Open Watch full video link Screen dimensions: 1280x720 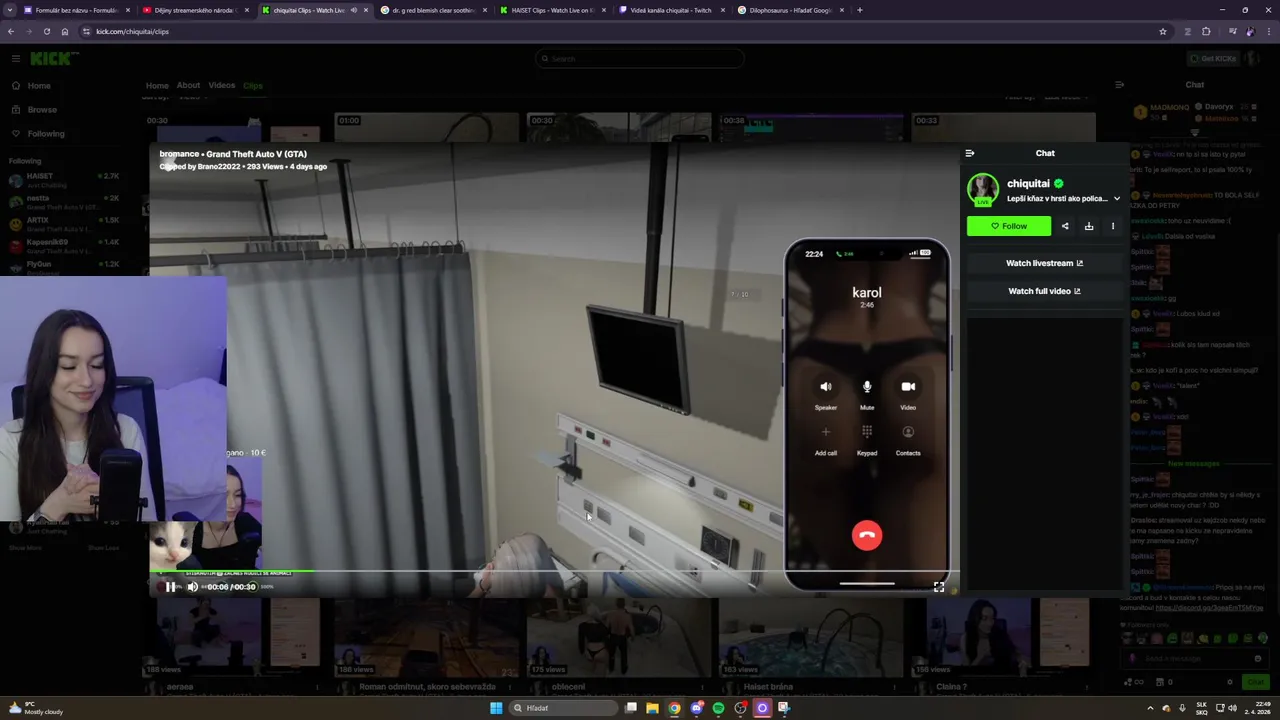coord(1044,291)
